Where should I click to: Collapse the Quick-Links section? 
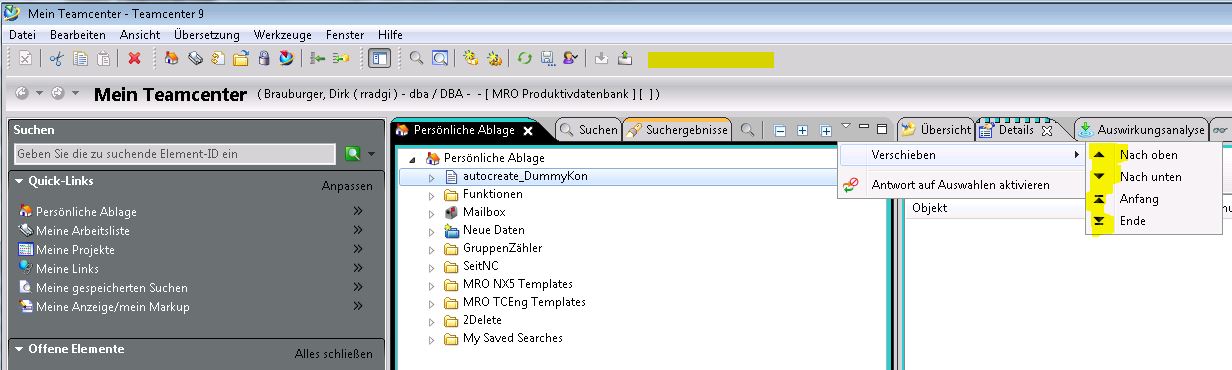19,181
